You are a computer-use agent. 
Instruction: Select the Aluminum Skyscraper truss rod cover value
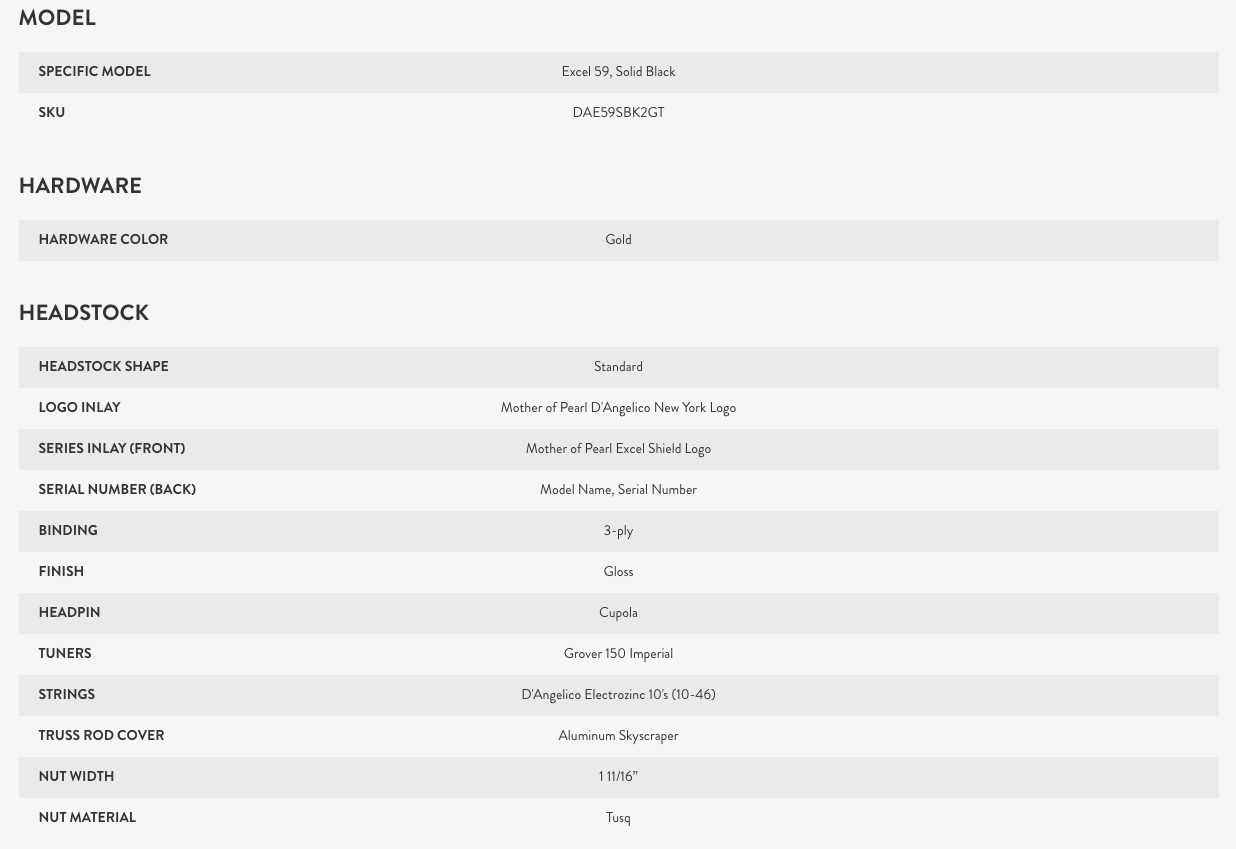point(618,736)
